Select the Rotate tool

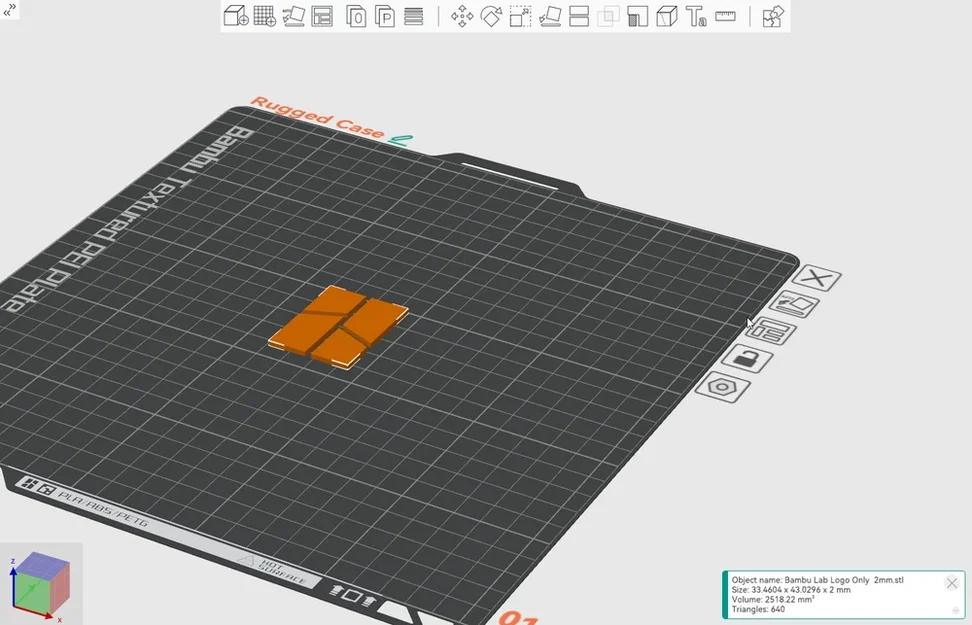click(x=491, y=16)
